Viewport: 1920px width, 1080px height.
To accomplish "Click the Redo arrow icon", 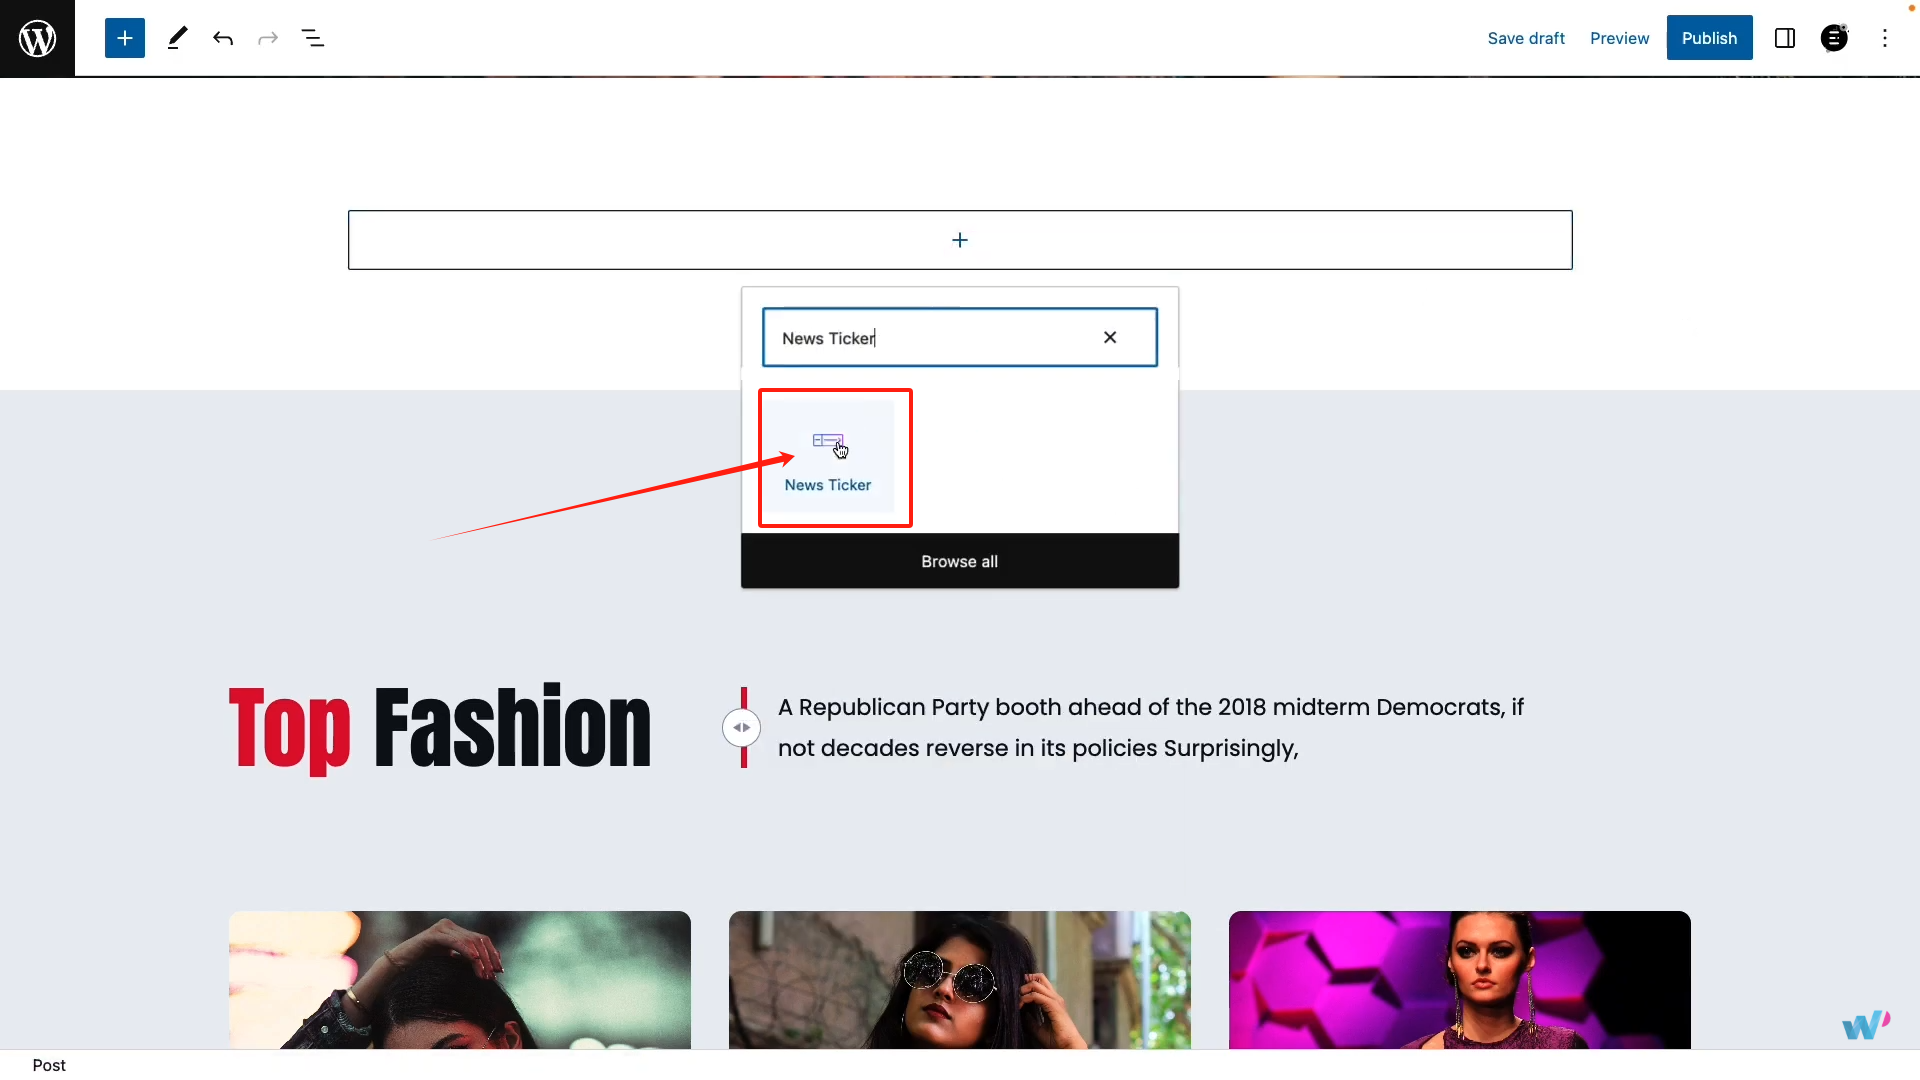I will tap(268, 38).
